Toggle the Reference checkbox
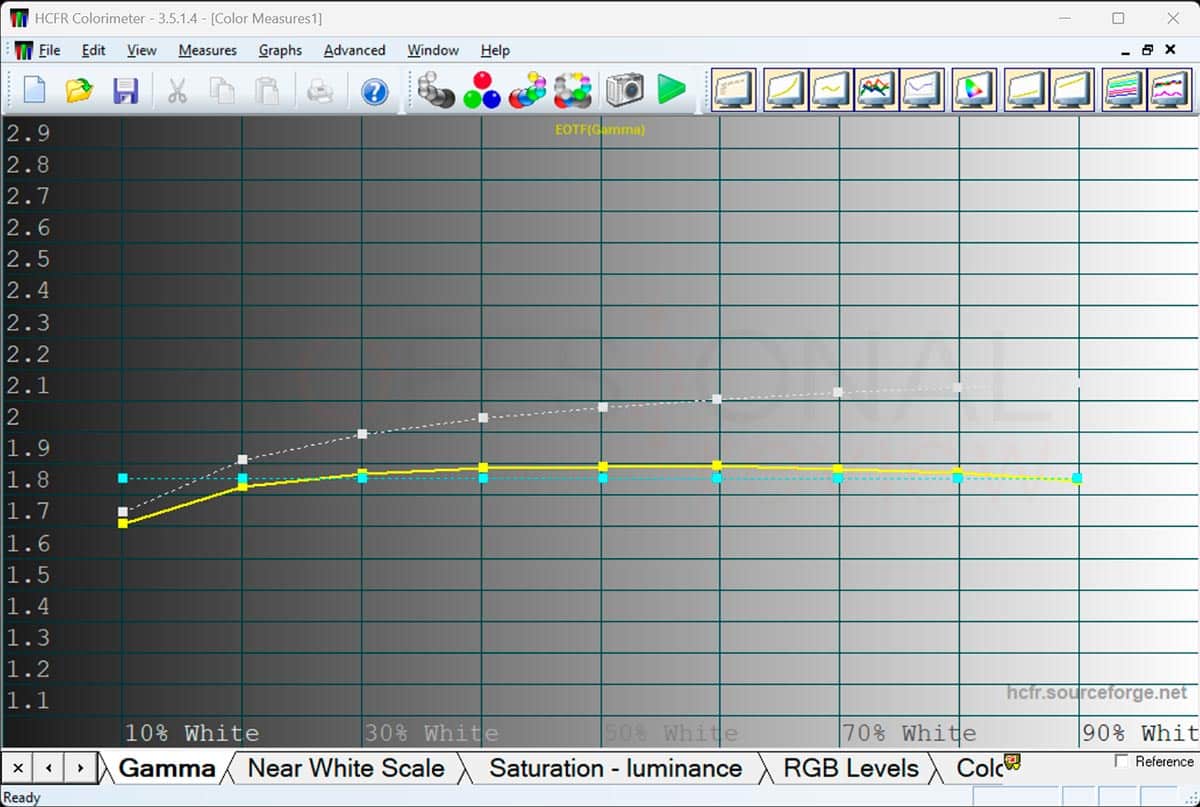The image size is (1200, 807). tap(1121, 762)
